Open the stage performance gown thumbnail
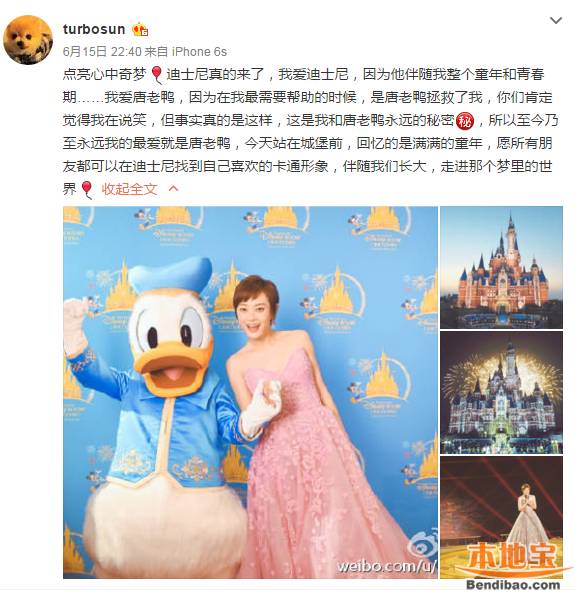The width and height of the screenshot is (575, 597). [501, 517]
